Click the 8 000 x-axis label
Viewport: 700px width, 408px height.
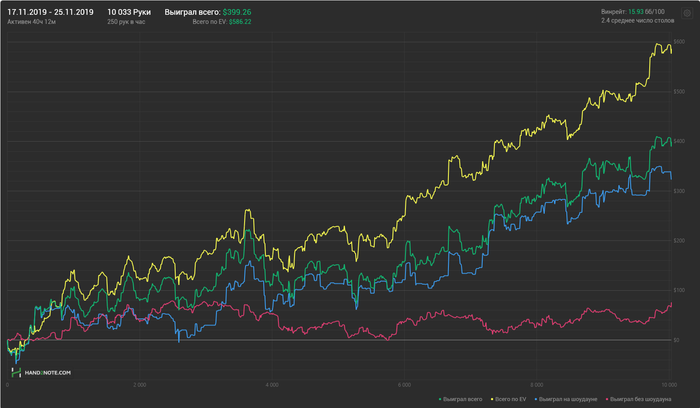point(537,385)
